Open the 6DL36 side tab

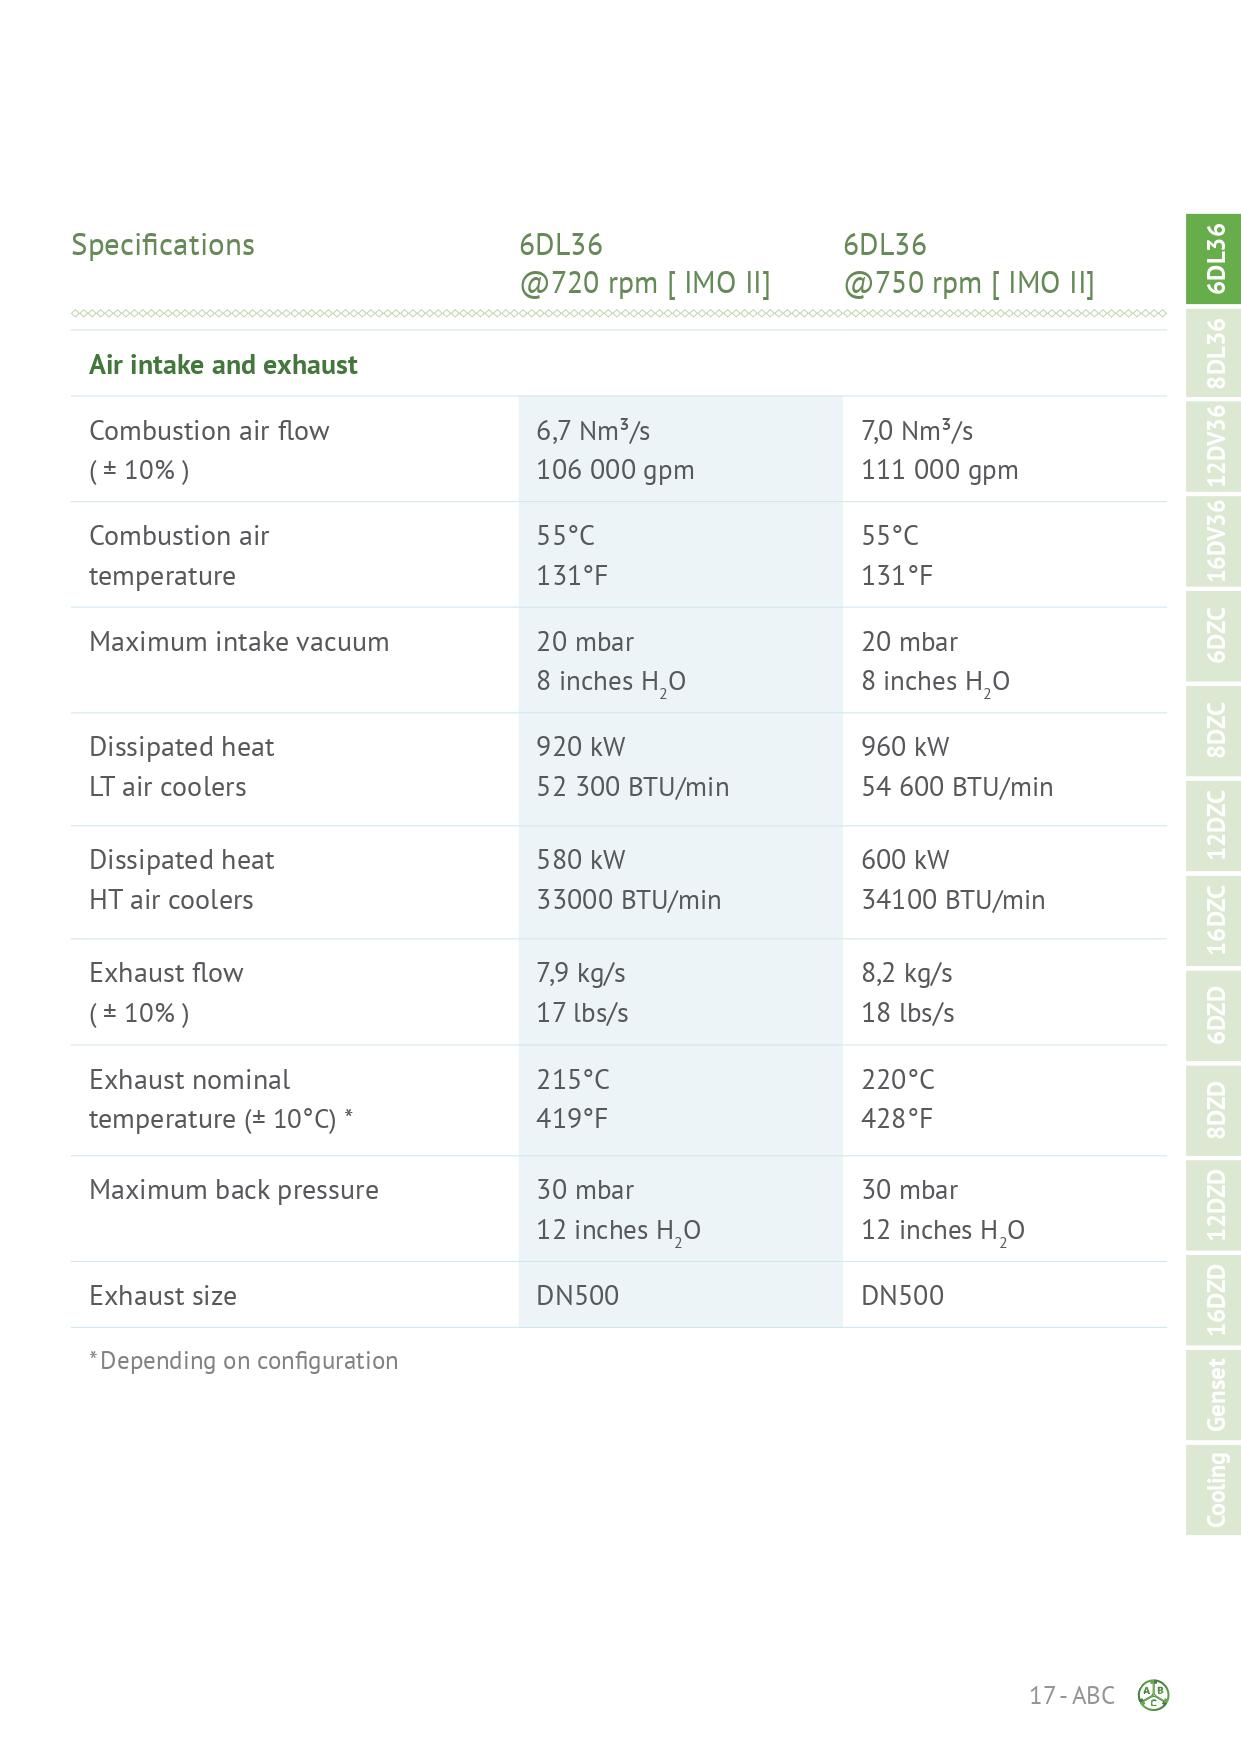coord(1213,258)
